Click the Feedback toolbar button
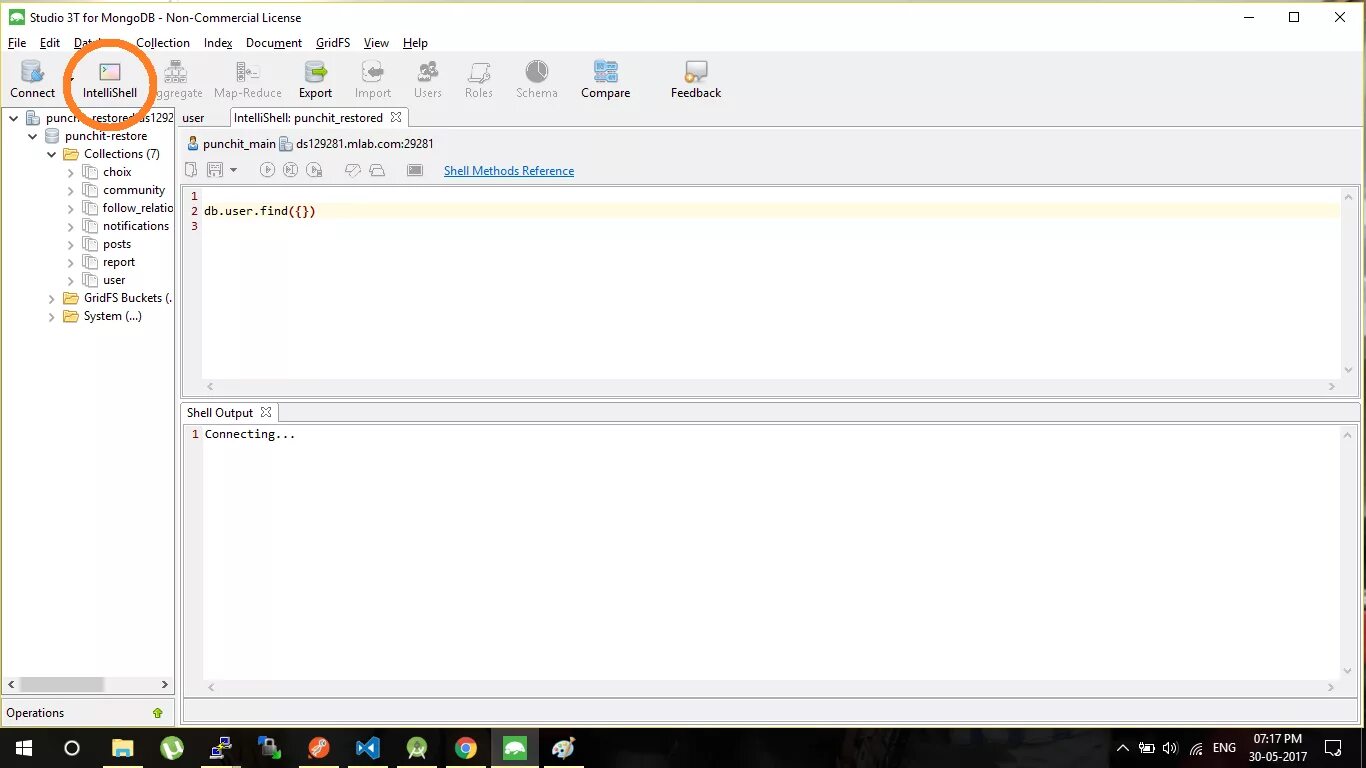Screen dimensions: 1366x768 click(696, 79)
